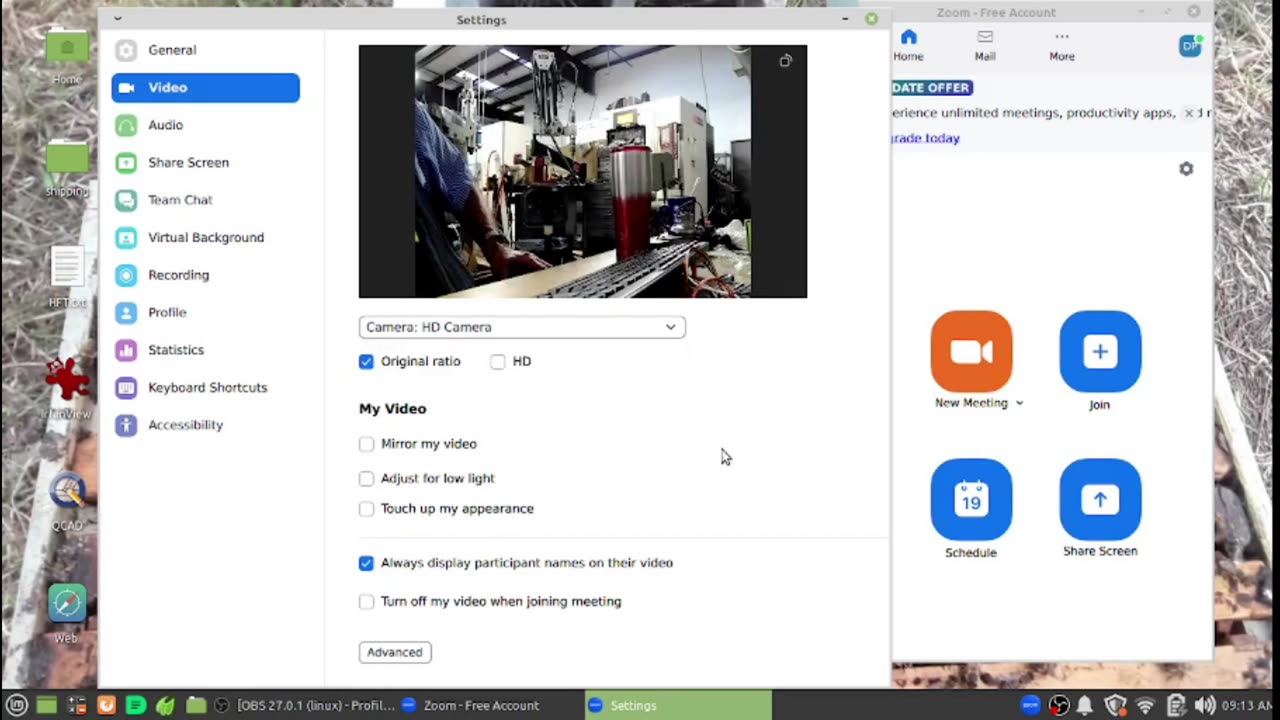
Task: Click the Share Screen button in Zoom
Action: (x=1100, y=499)
